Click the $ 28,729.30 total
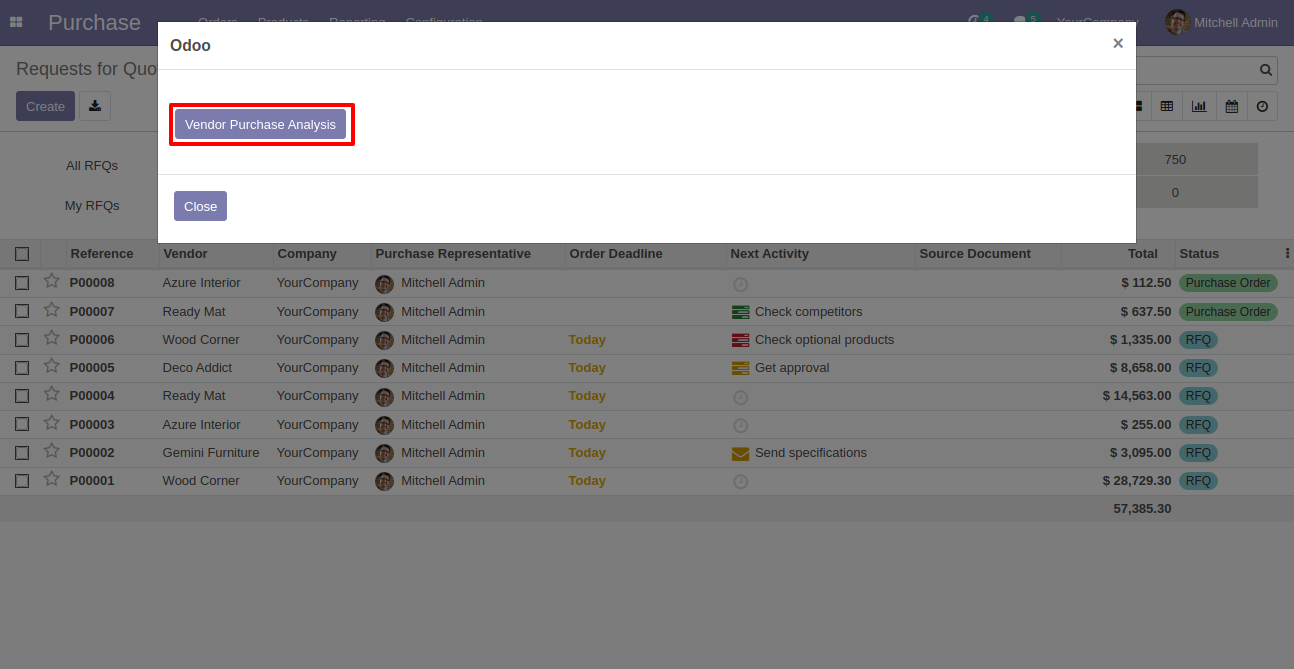This screenshot has height=669, width=1294. [1137, 481]
